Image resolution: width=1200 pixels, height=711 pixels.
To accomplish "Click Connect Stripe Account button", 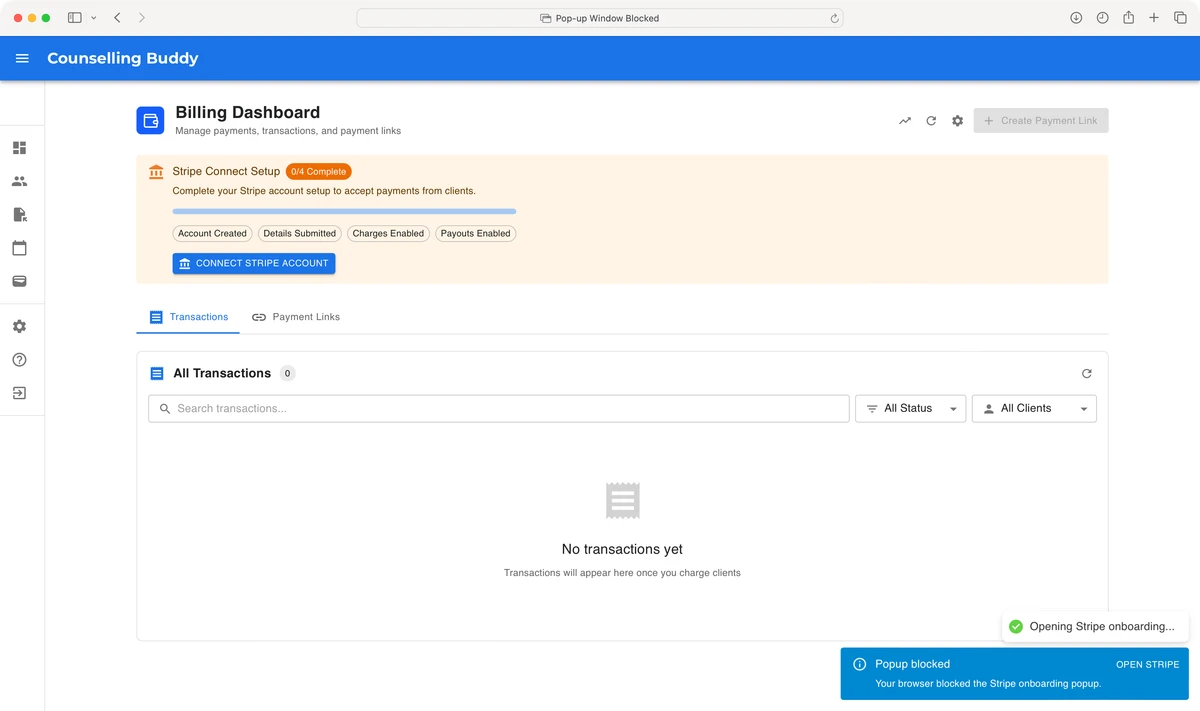I will click(254, 263).
